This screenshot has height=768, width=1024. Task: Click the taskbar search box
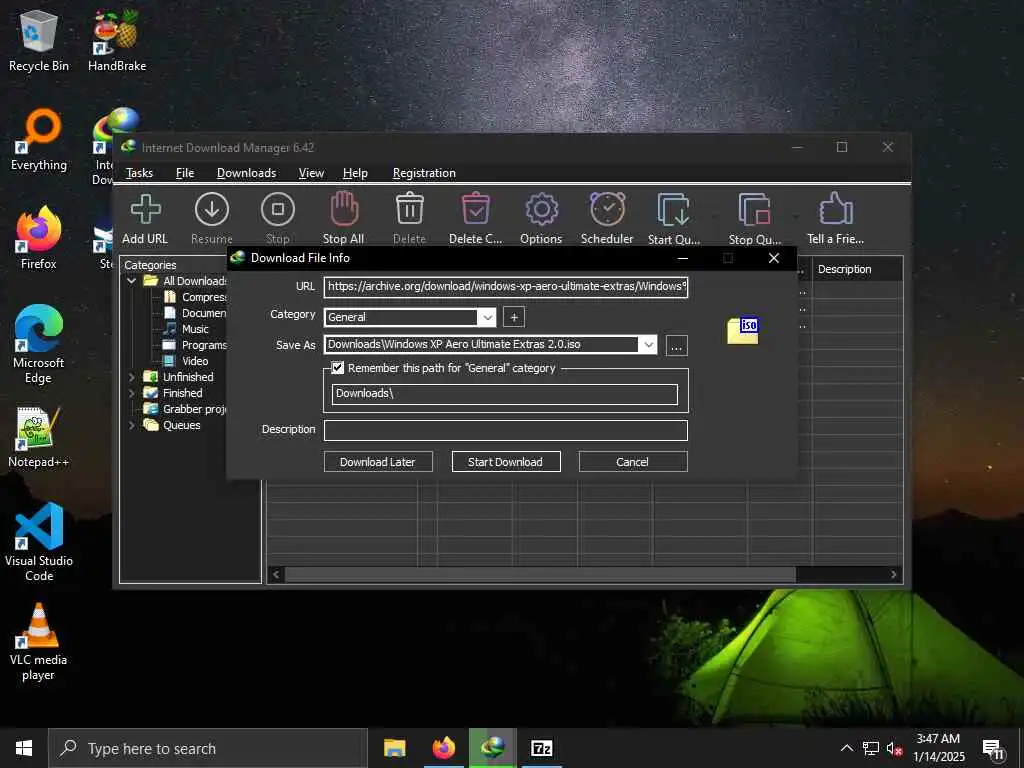click(208, 748)
